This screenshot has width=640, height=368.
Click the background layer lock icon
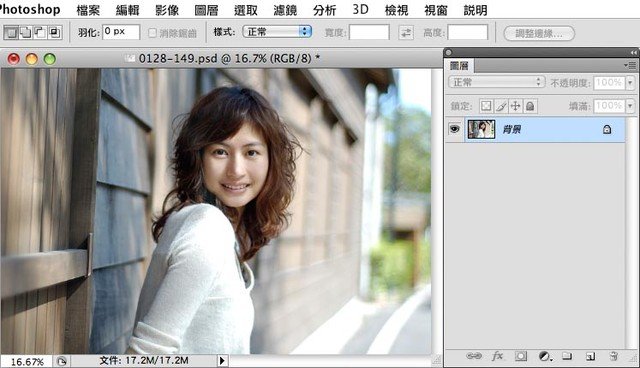607,130
